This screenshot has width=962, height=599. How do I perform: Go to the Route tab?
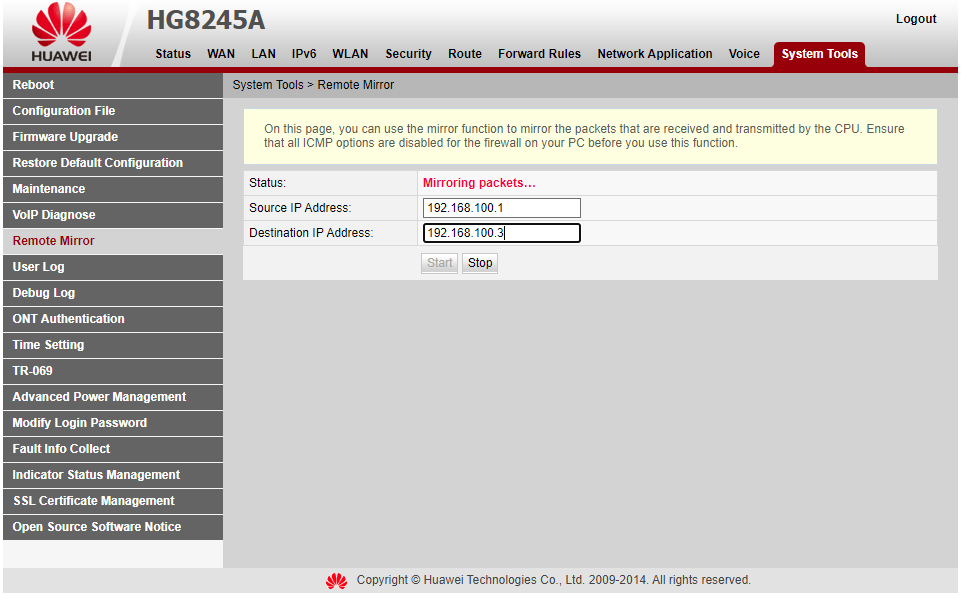point(465,54)
